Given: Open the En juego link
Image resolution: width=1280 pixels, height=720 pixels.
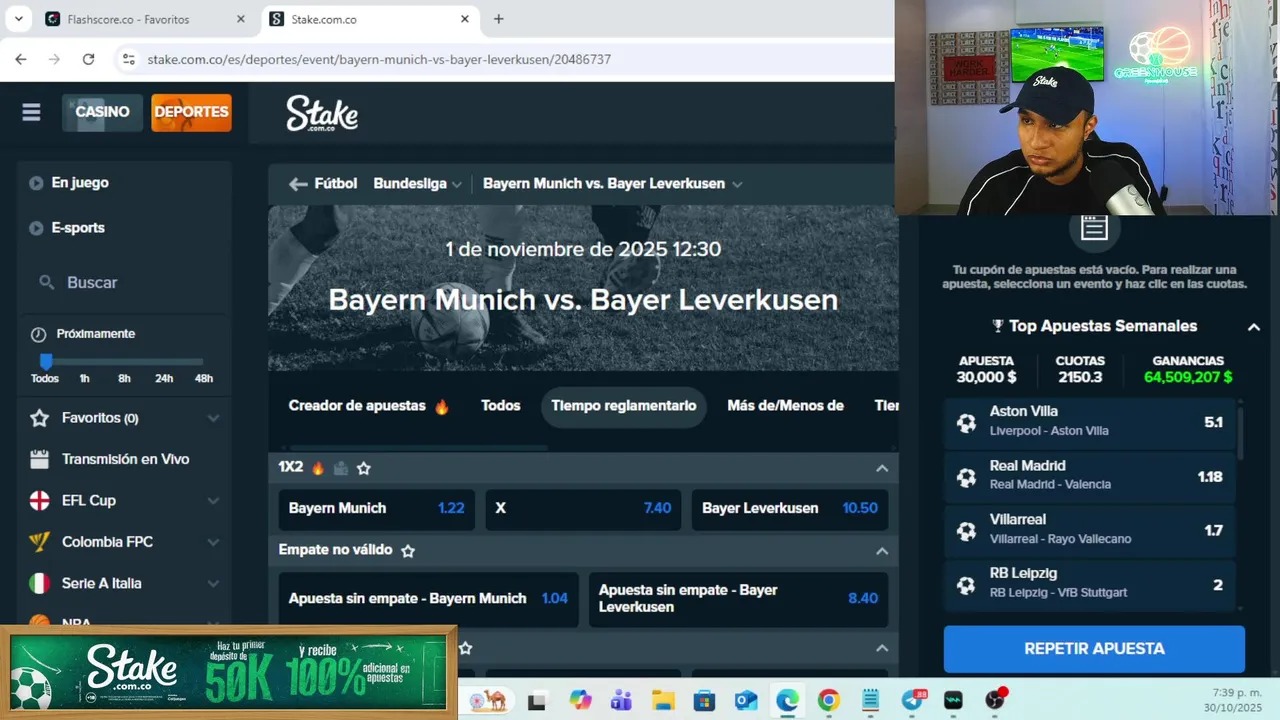Looking at the screenshot, I should pyautogui.click(x=80, y=183).
